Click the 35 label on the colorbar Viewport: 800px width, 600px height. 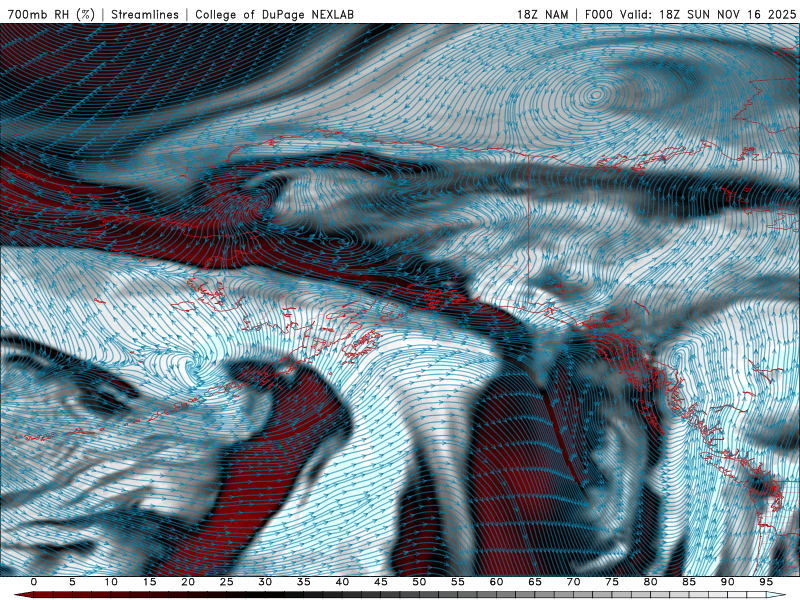pos(304,582)
